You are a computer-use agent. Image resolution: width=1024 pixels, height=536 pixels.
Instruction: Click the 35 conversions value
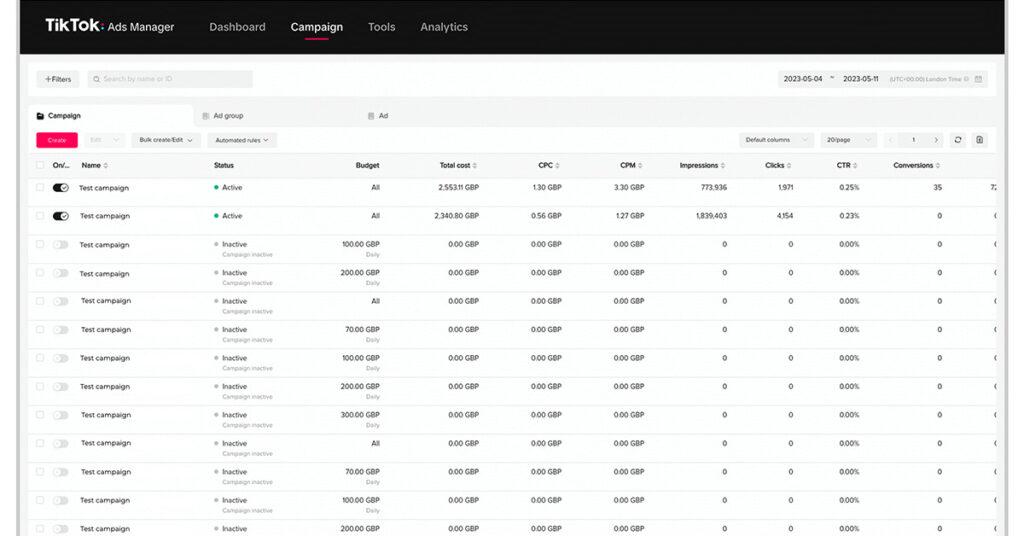point(937,187)
